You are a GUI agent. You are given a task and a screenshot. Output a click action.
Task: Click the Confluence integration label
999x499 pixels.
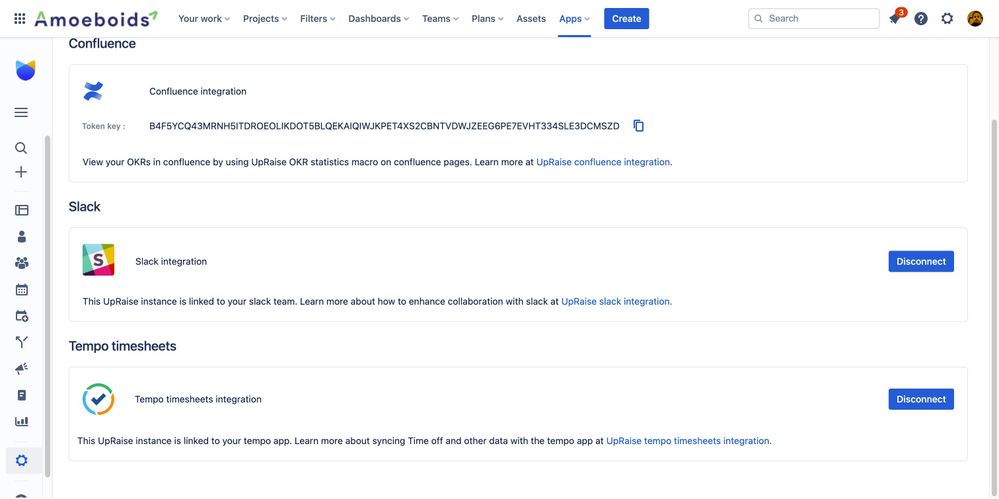coord(198,91)
